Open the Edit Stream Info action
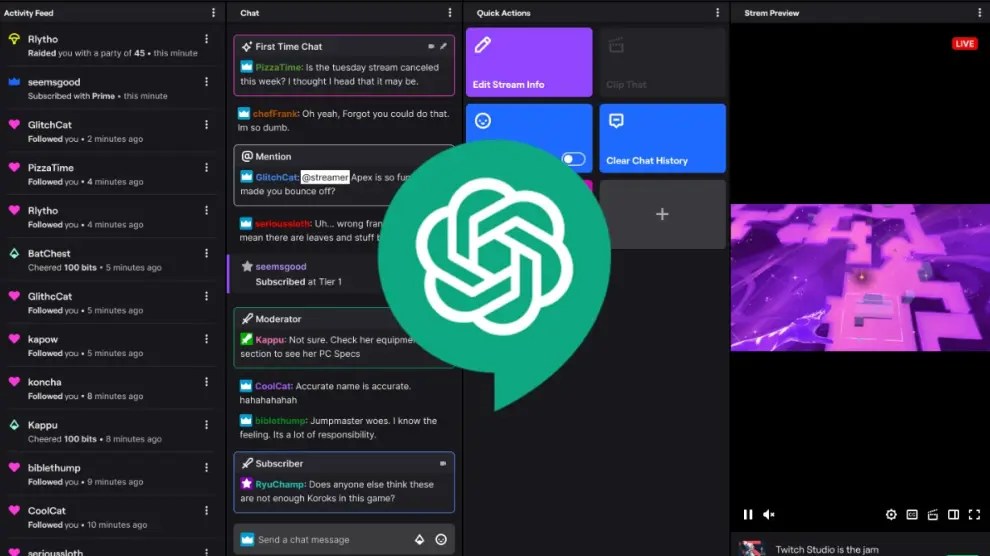Image resolution: width=990 pixels, height=556 pixels. tap(529, 62)
